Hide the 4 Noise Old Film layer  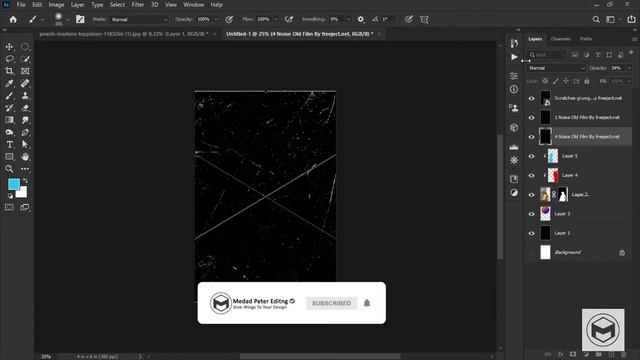pos(531,137)
